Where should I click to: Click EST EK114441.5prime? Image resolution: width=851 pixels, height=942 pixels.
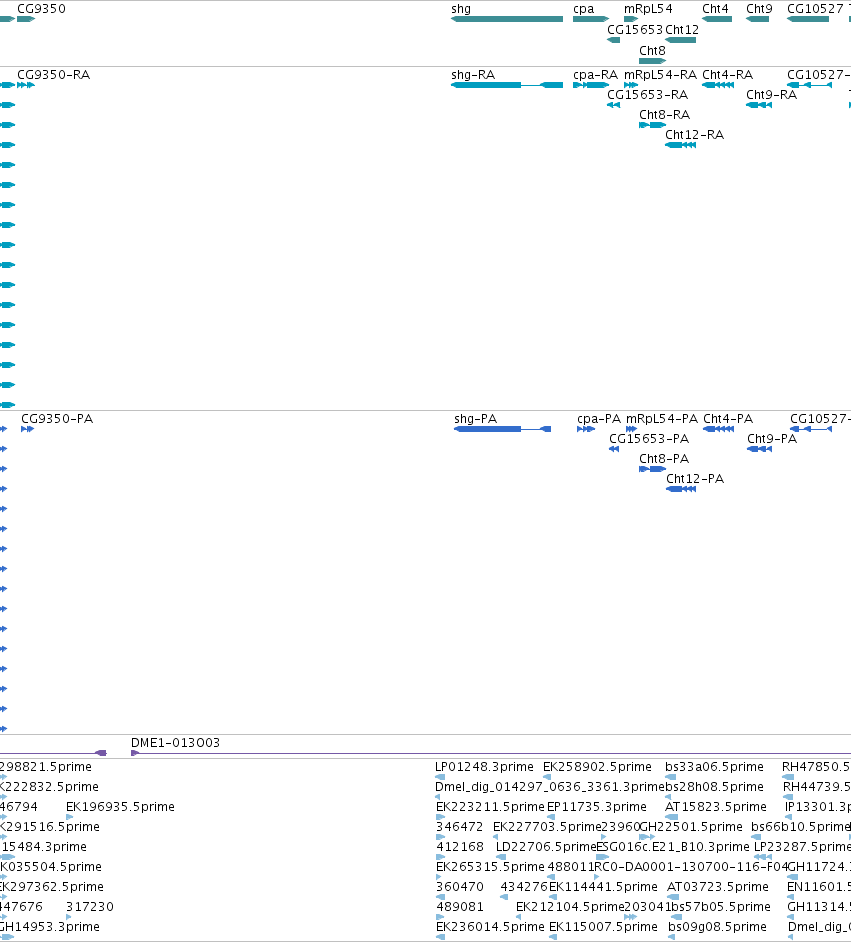coord(604,887)
